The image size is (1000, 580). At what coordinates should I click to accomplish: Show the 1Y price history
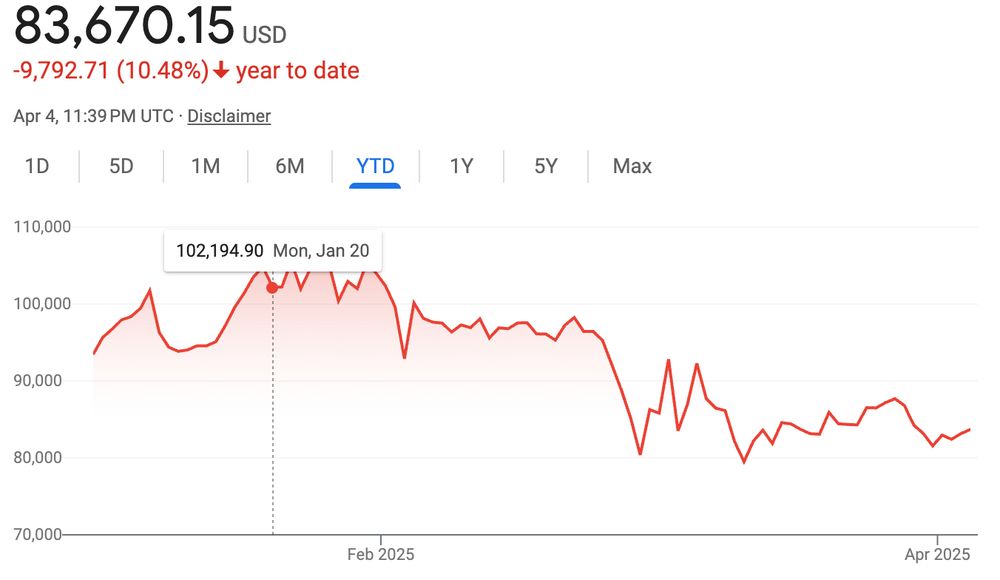pos(461,167)
